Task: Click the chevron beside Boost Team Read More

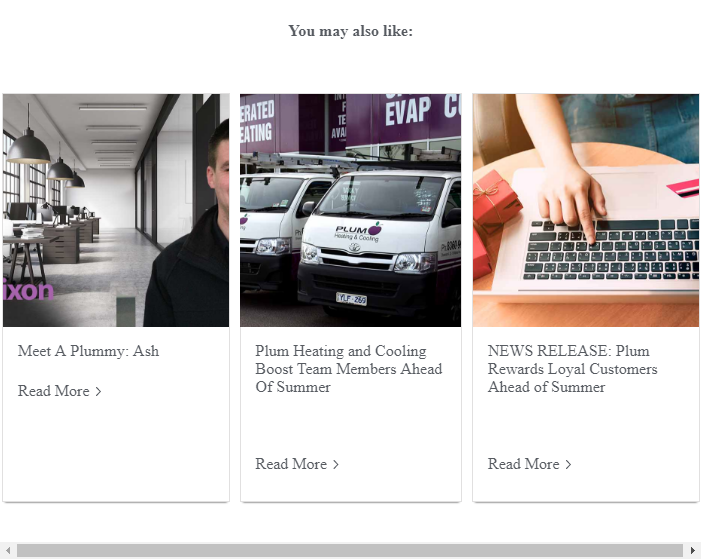Action: click(336, 465)
